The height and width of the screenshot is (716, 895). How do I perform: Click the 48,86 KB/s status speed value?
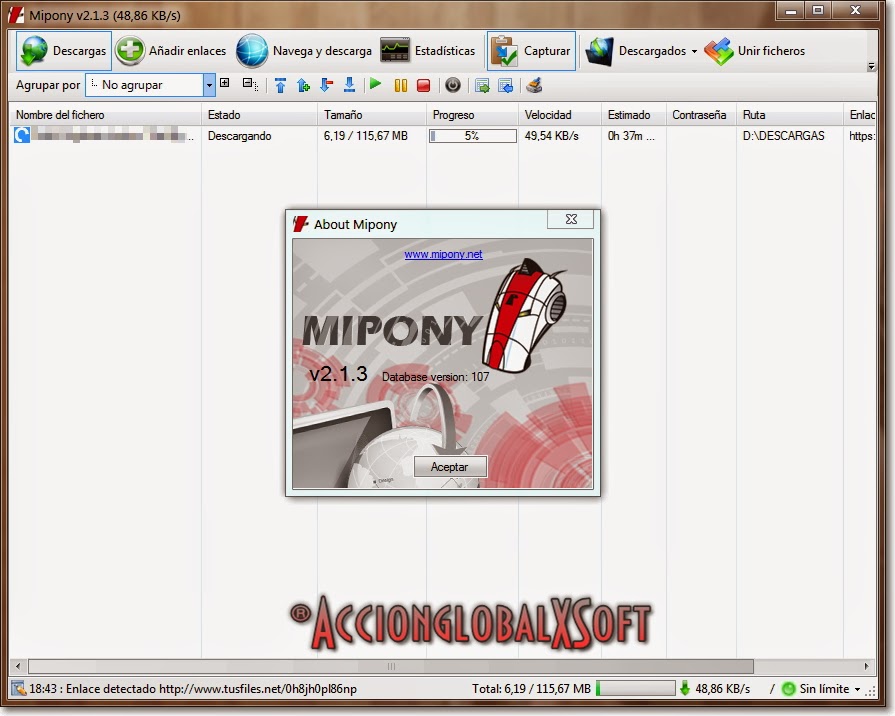point(723,689)
